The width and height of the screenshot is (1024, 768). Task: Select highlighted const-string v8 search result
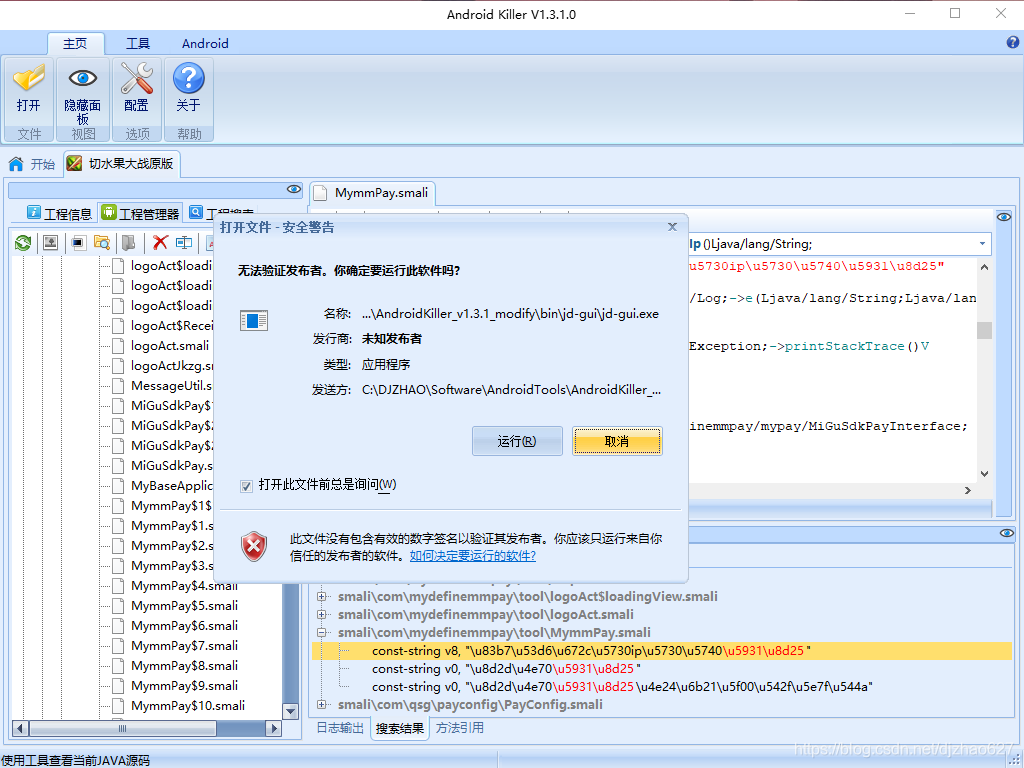(662, 650)
